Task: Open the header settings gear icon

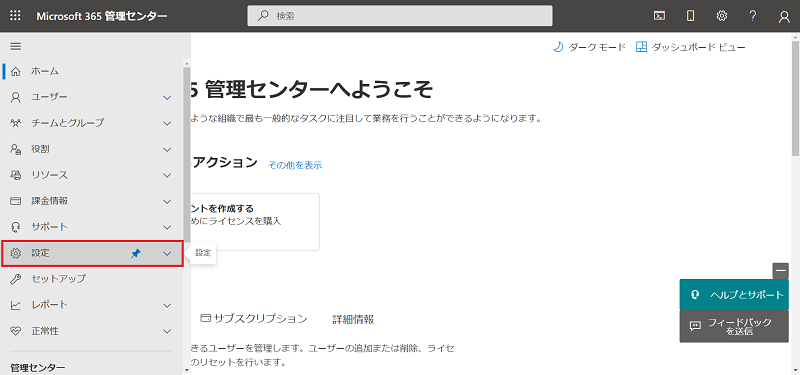Action: [x=721, y=16]
